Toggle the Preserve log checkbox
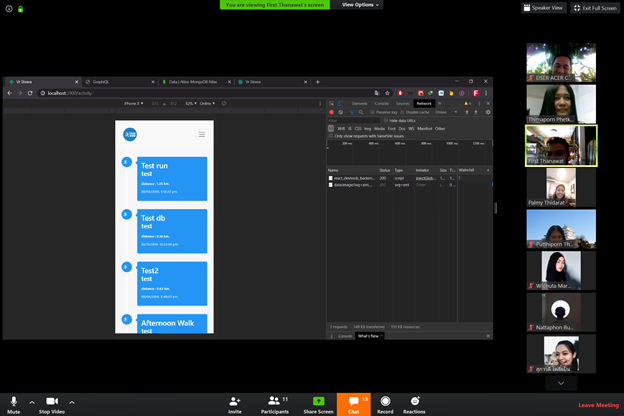The height and width of the screenshot is (416, 624). tap(372, 112)
